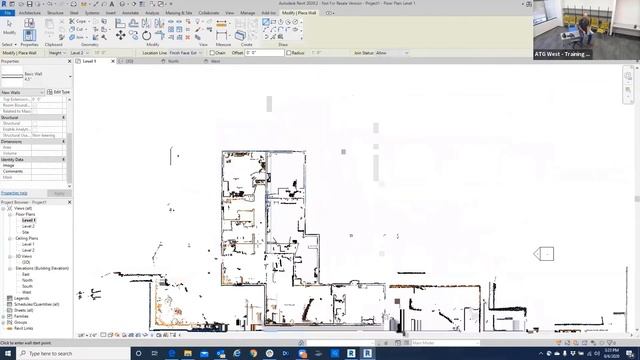Click the Rotate tool in Modify panel

click(x=147, y=36)
